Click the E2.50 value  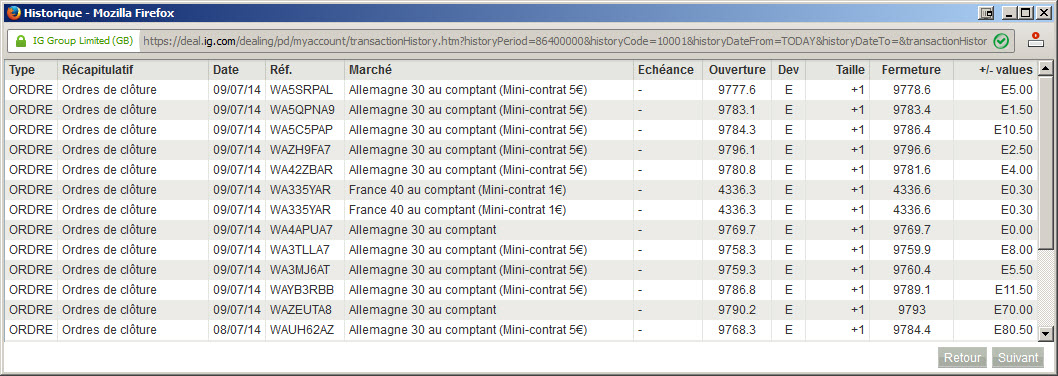pyautogui.click(x=1017, y=150)
